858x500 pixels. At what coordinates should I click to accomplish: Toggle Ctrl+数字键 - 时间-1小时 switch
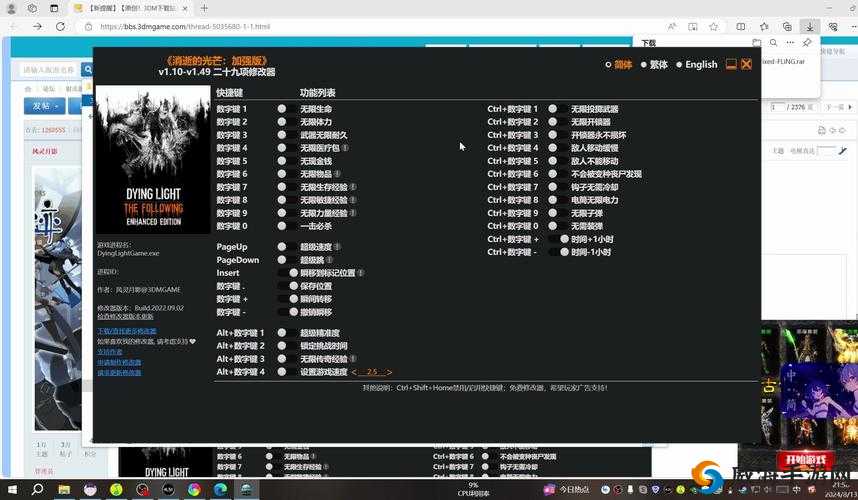(560, 252)
